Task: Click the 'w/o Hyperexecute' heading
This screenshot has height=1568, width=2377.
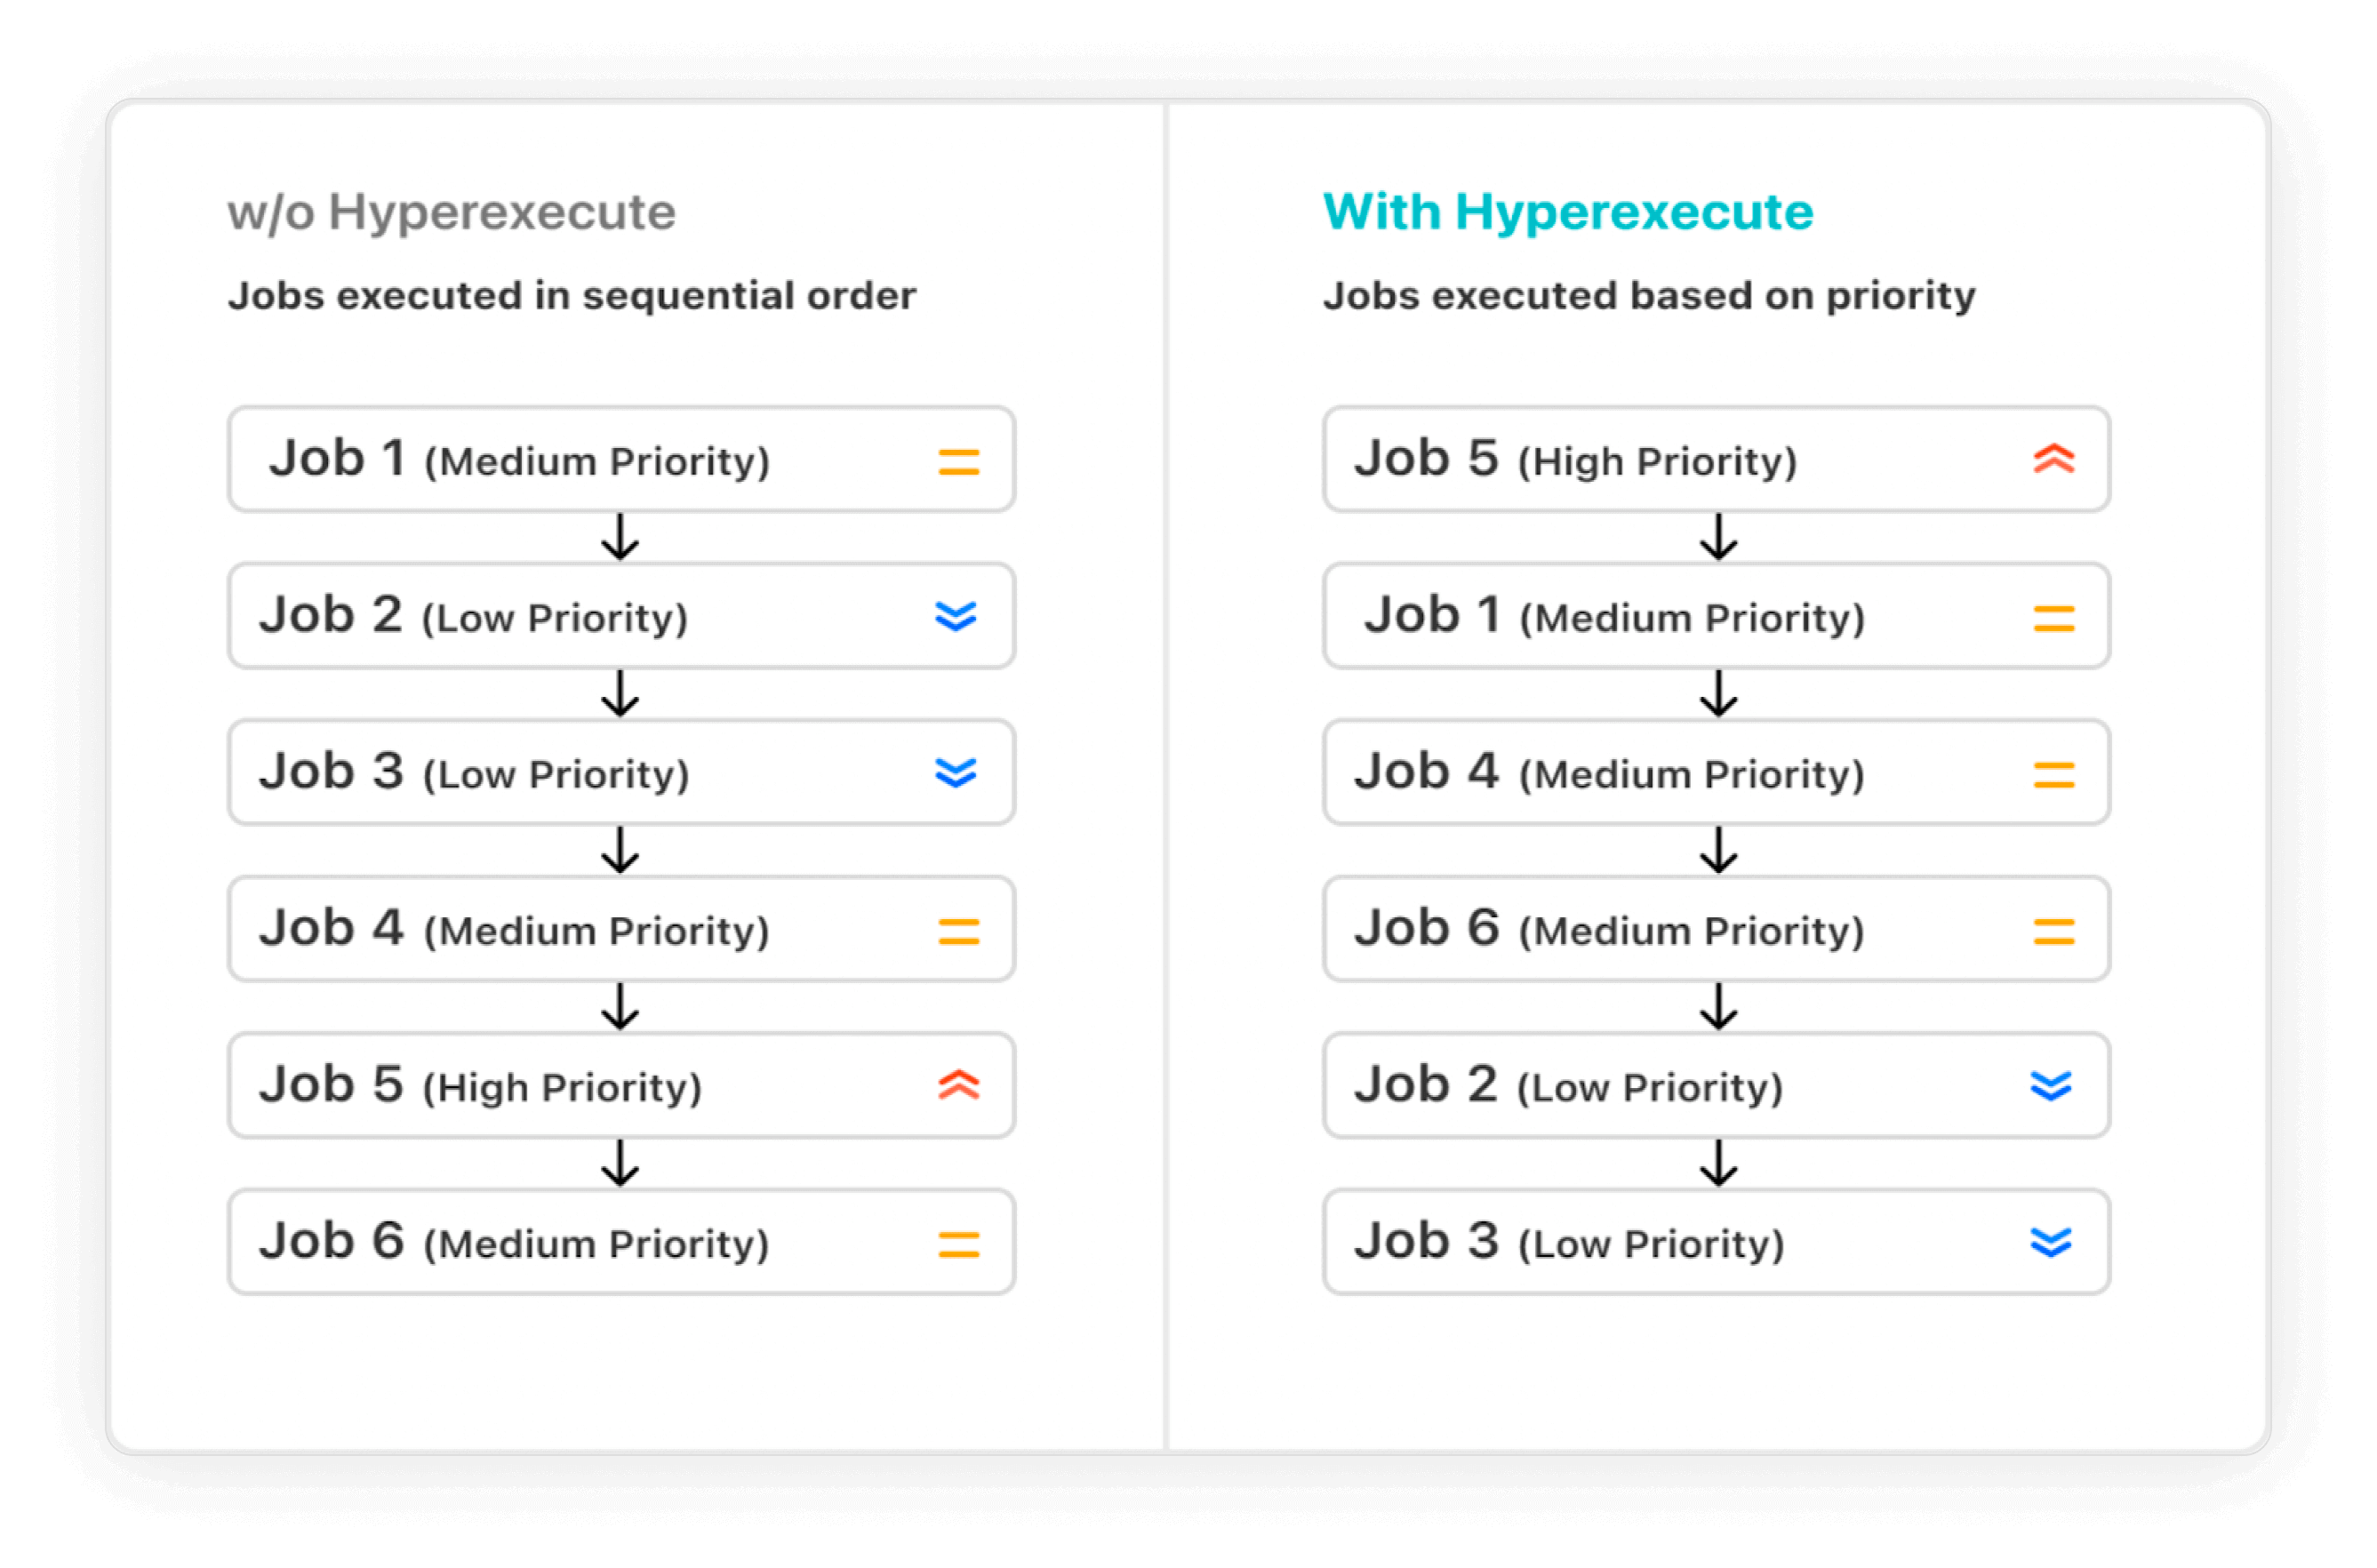Action: tap(452, 212)
